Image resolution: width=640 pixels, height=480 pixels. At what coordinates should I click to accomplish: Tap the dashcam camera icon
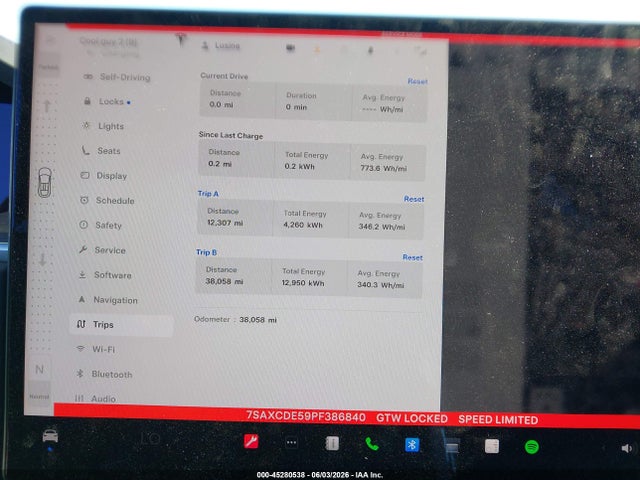290,48
